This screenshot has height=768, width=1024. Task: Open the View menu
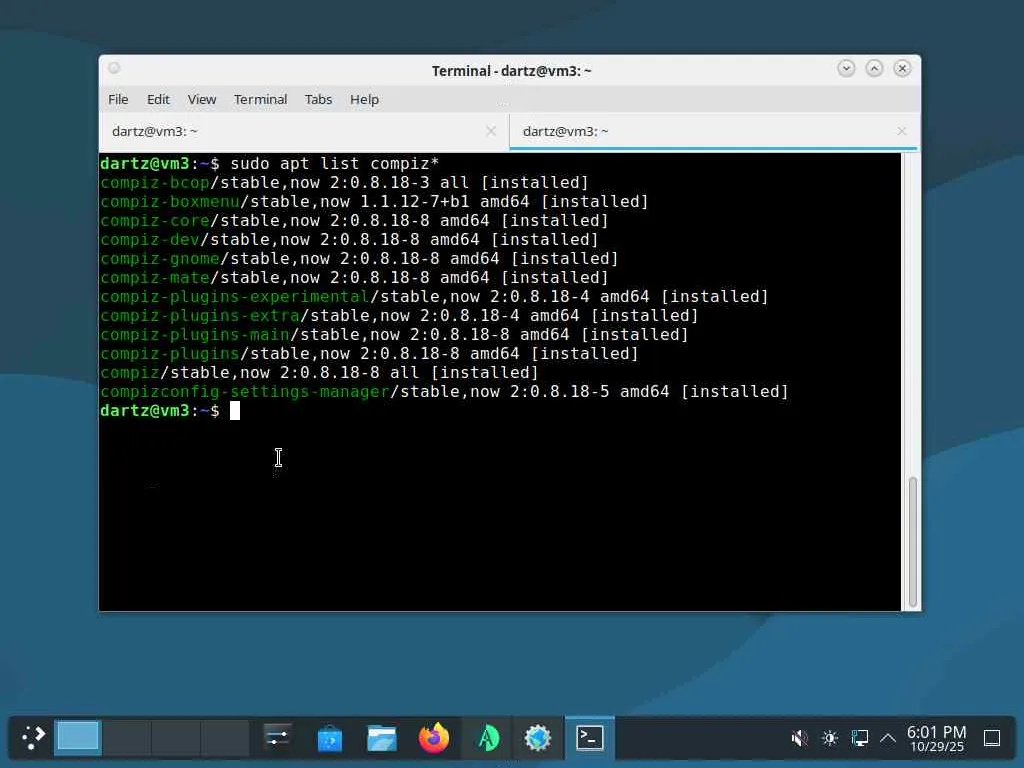202,99
